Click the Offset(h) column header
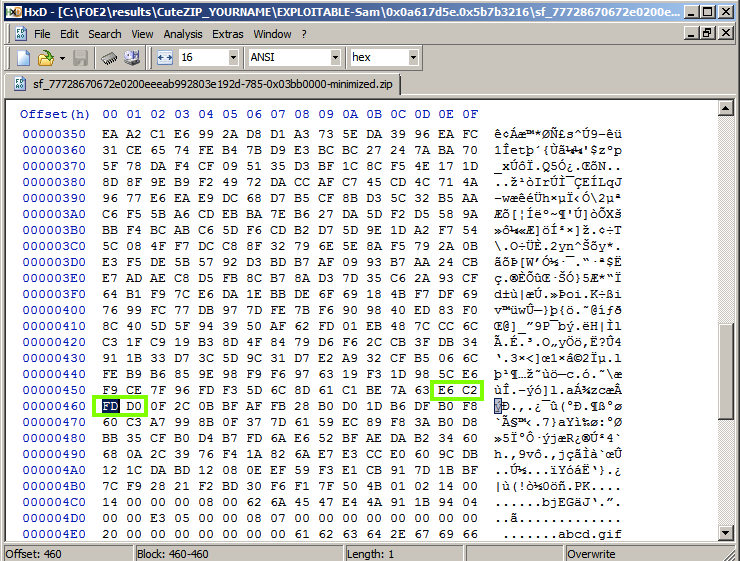 55,114
